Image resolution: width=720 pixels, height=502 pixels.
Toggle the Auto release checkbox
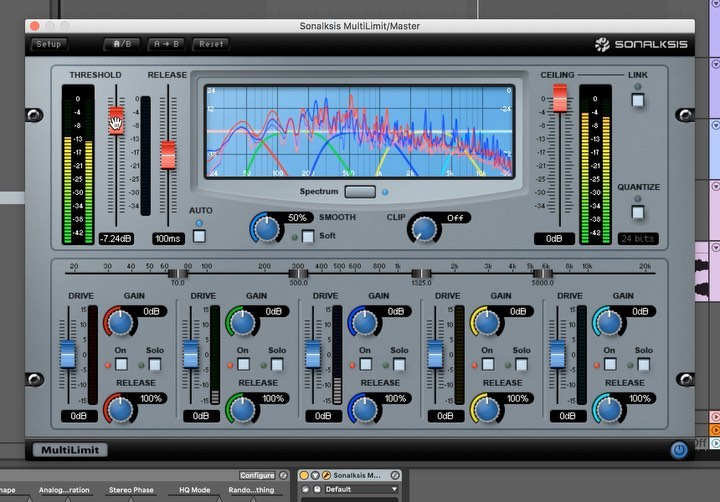point(200,236)
